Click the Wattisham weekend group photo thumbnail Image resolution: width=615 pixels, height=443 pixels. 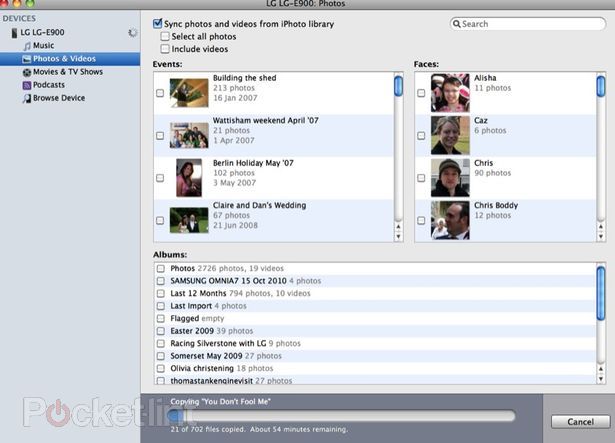(x=189, y=135)
